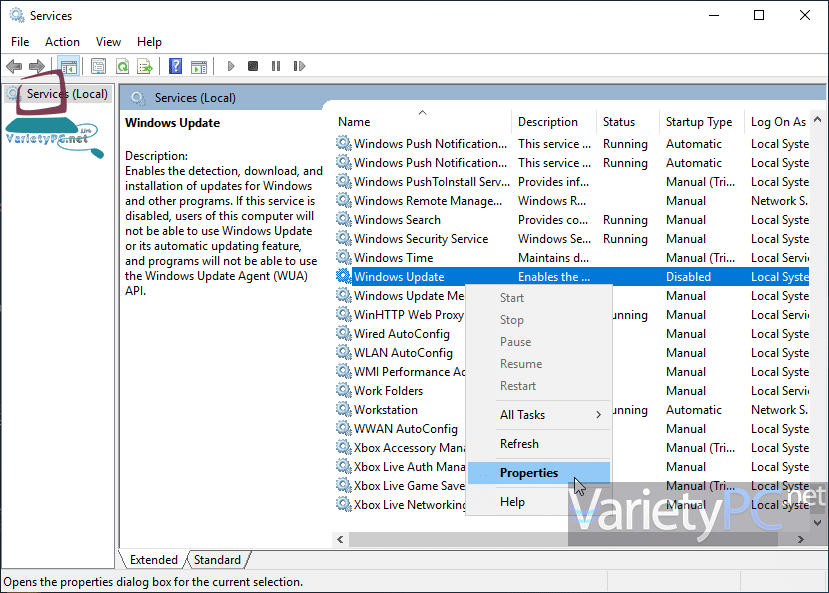
Task: Click gear icon beside Wired AutoConfig
Action: pyautogui.click(x=344, y=333)
